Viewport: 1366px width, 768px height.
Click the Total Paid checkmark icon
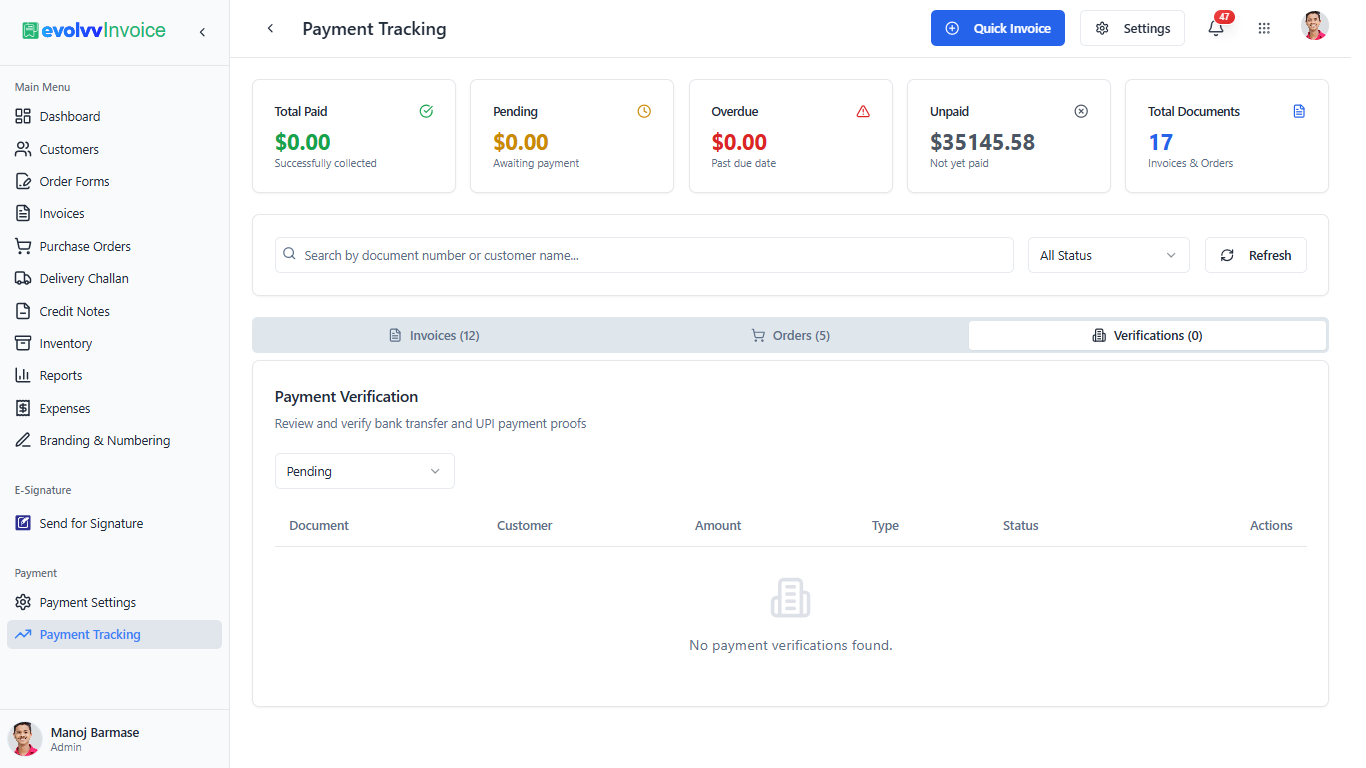pos(426,111)
